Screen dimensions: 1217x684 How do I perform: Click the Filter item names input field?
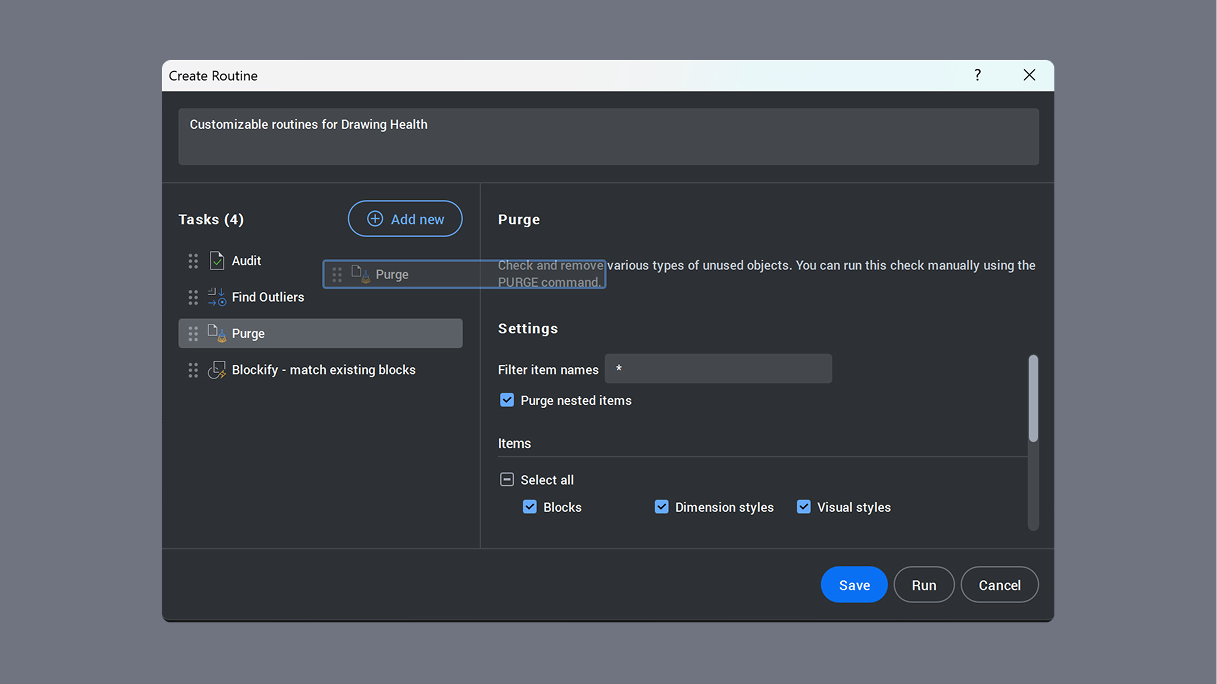(718, 369)
